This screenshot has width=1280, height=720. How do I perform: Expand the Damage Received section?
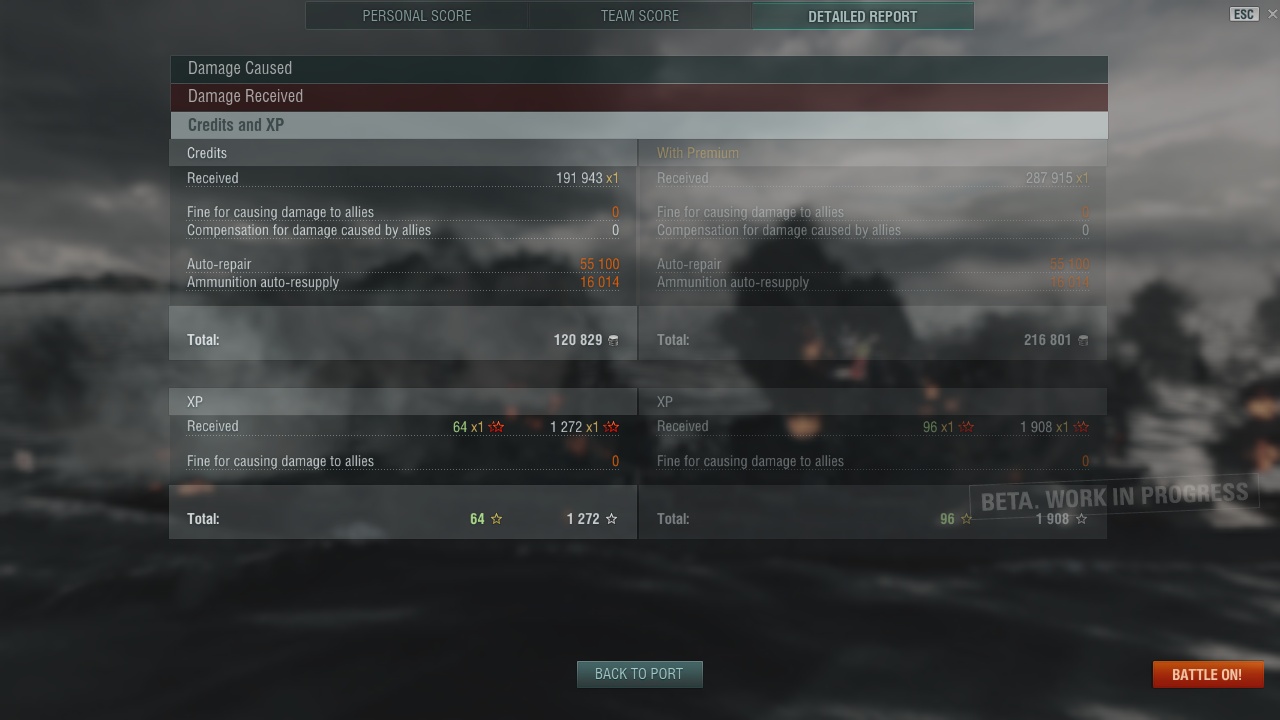[639, 97]
